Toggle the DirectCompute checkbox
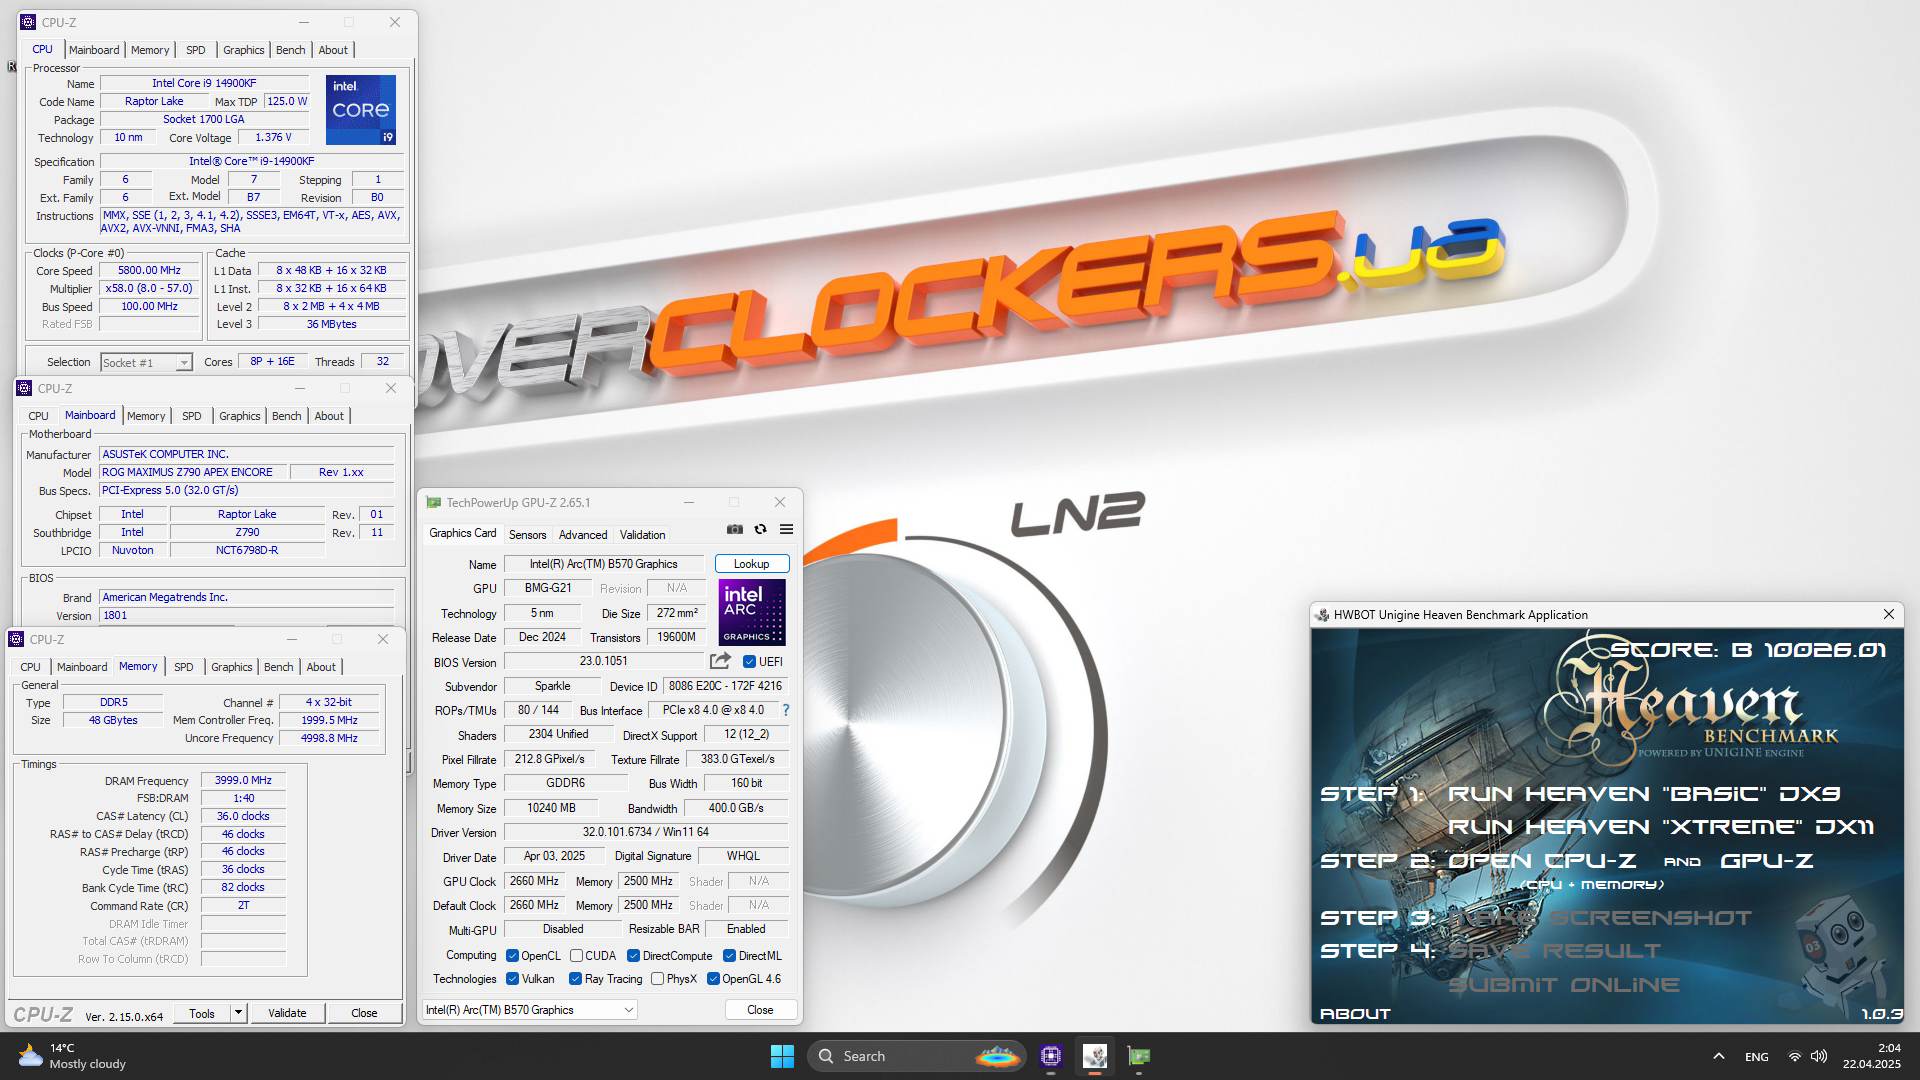Screen dimensions: 1920x1080 [x=633, y=956]
